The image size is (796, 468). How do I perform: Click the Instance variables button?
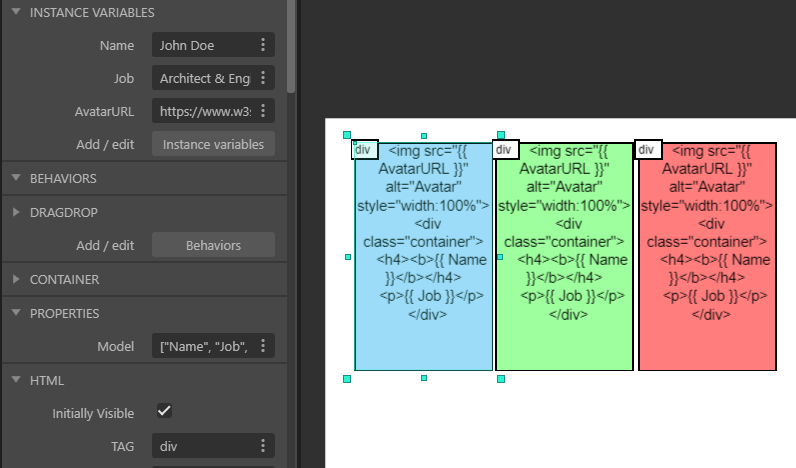coord(213,144)
